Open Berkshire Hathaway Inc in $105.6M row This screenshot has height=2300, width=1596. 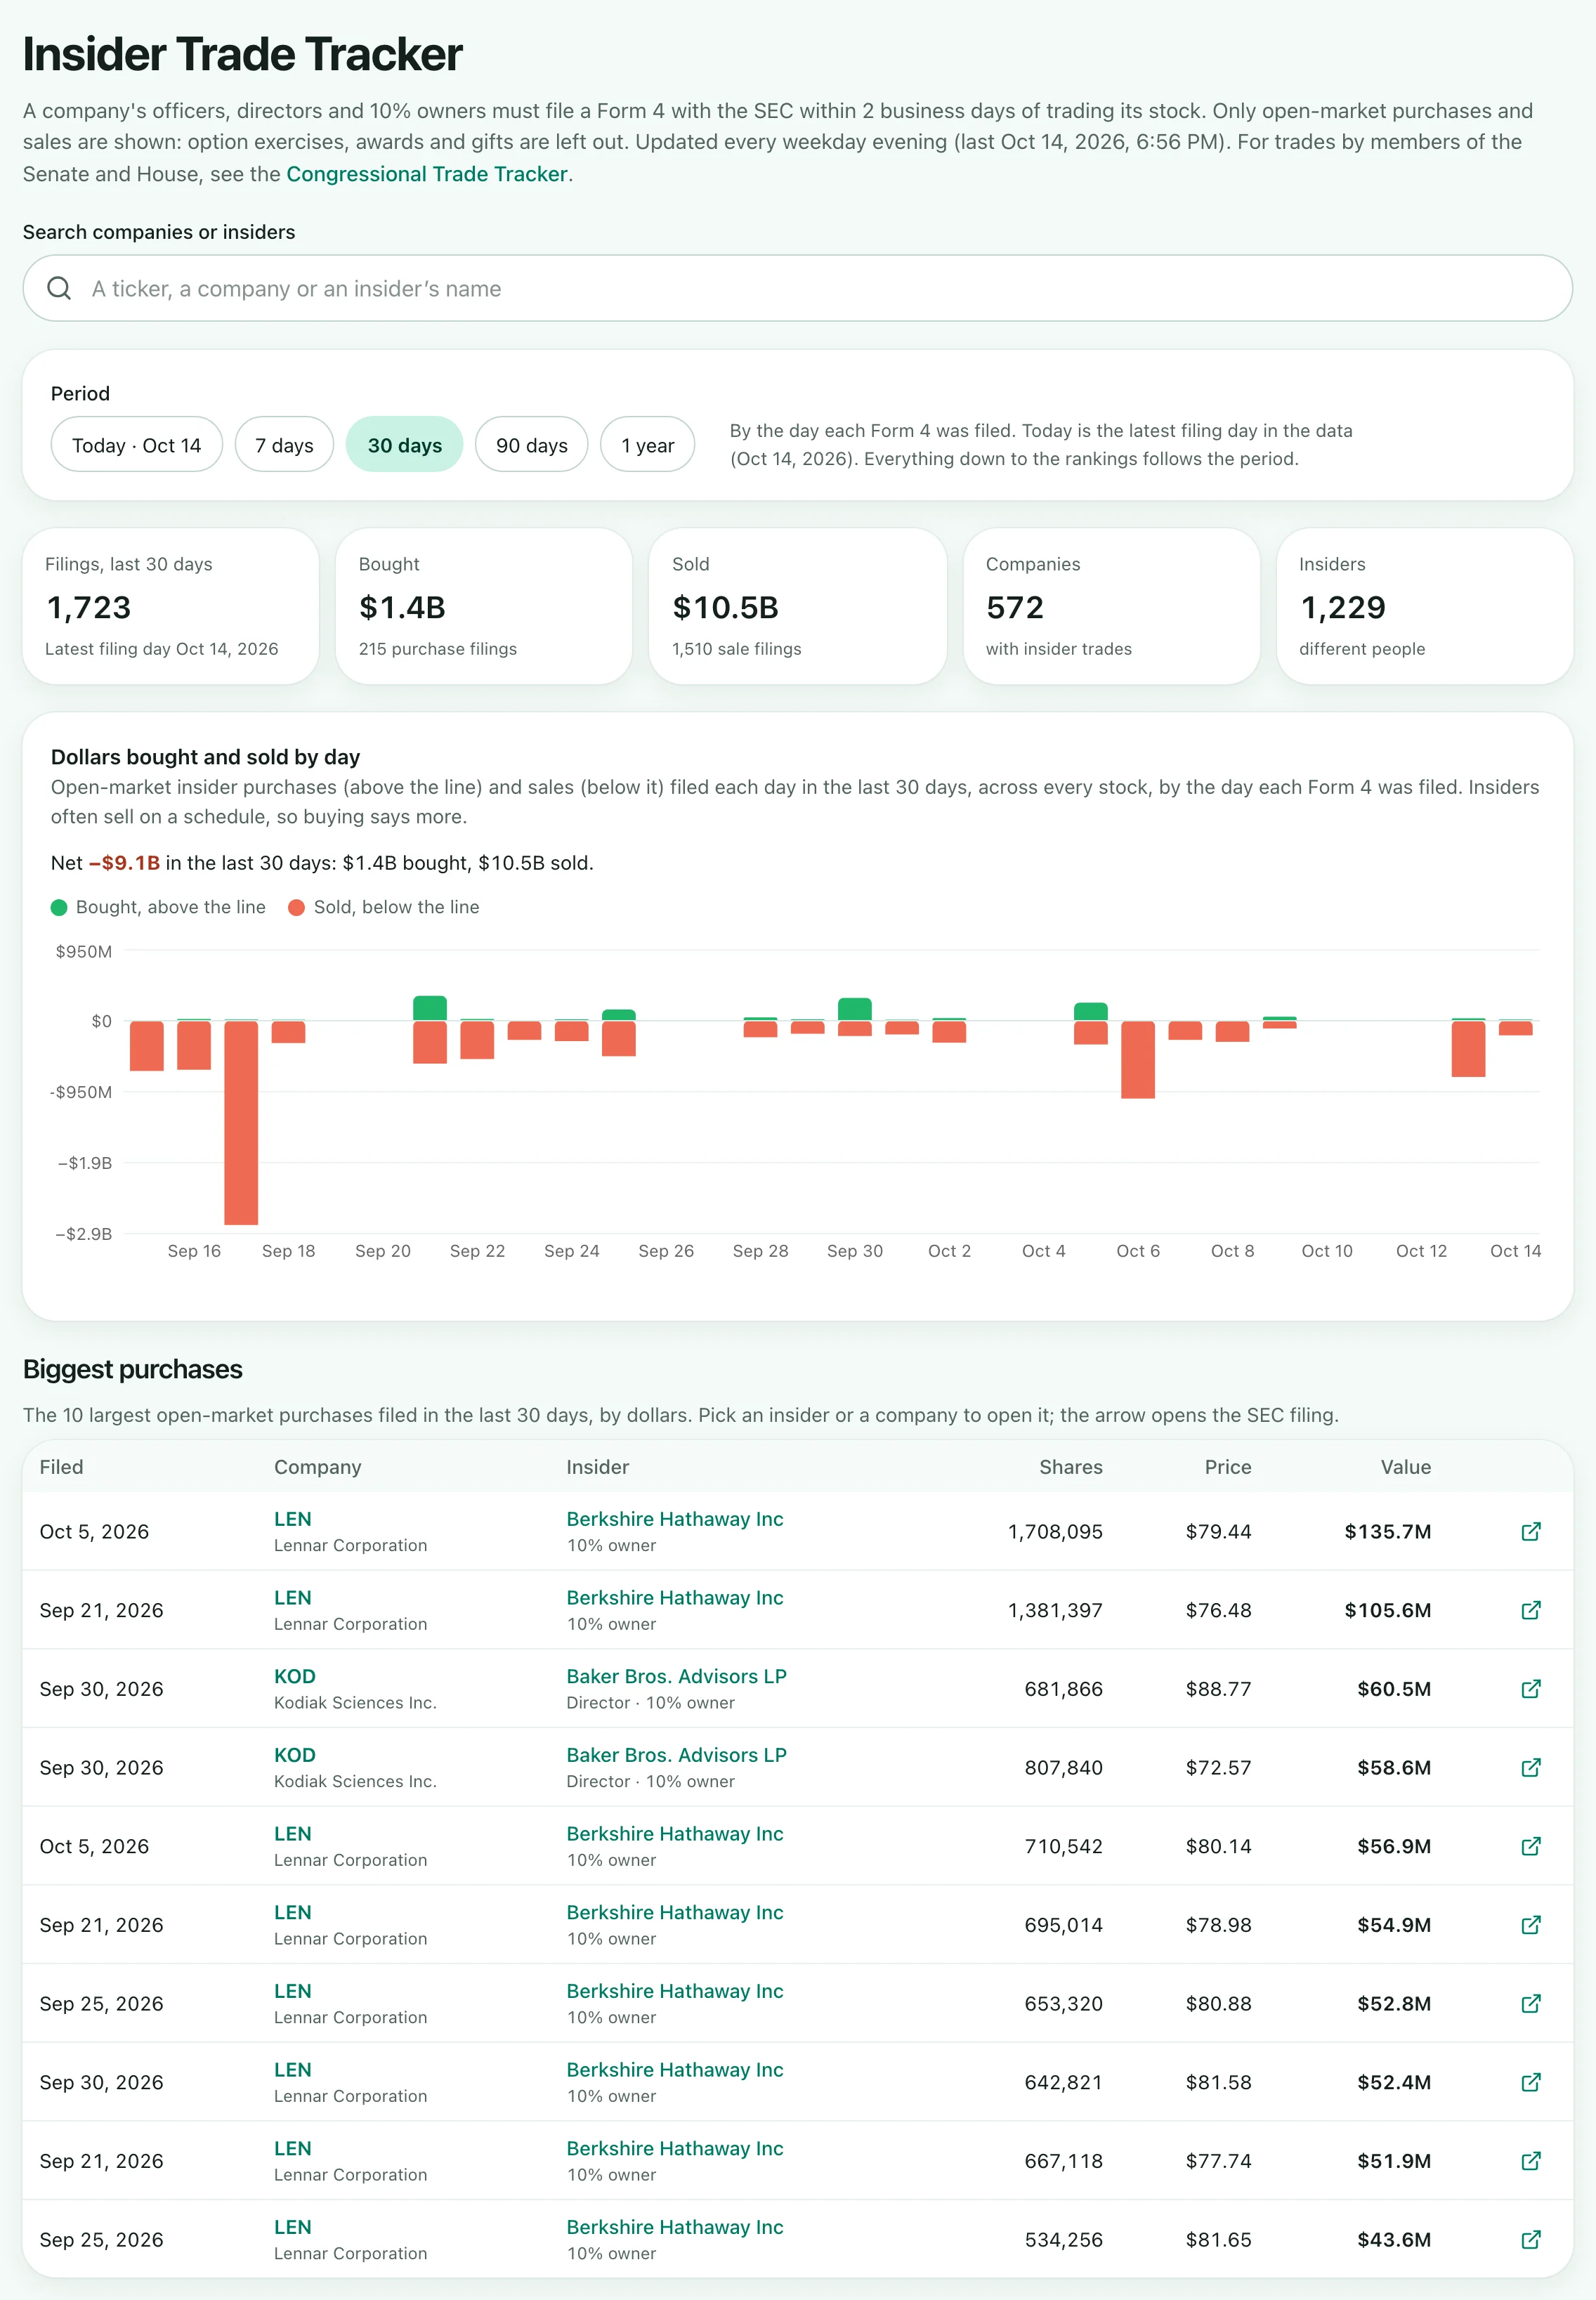[675, 1597]
